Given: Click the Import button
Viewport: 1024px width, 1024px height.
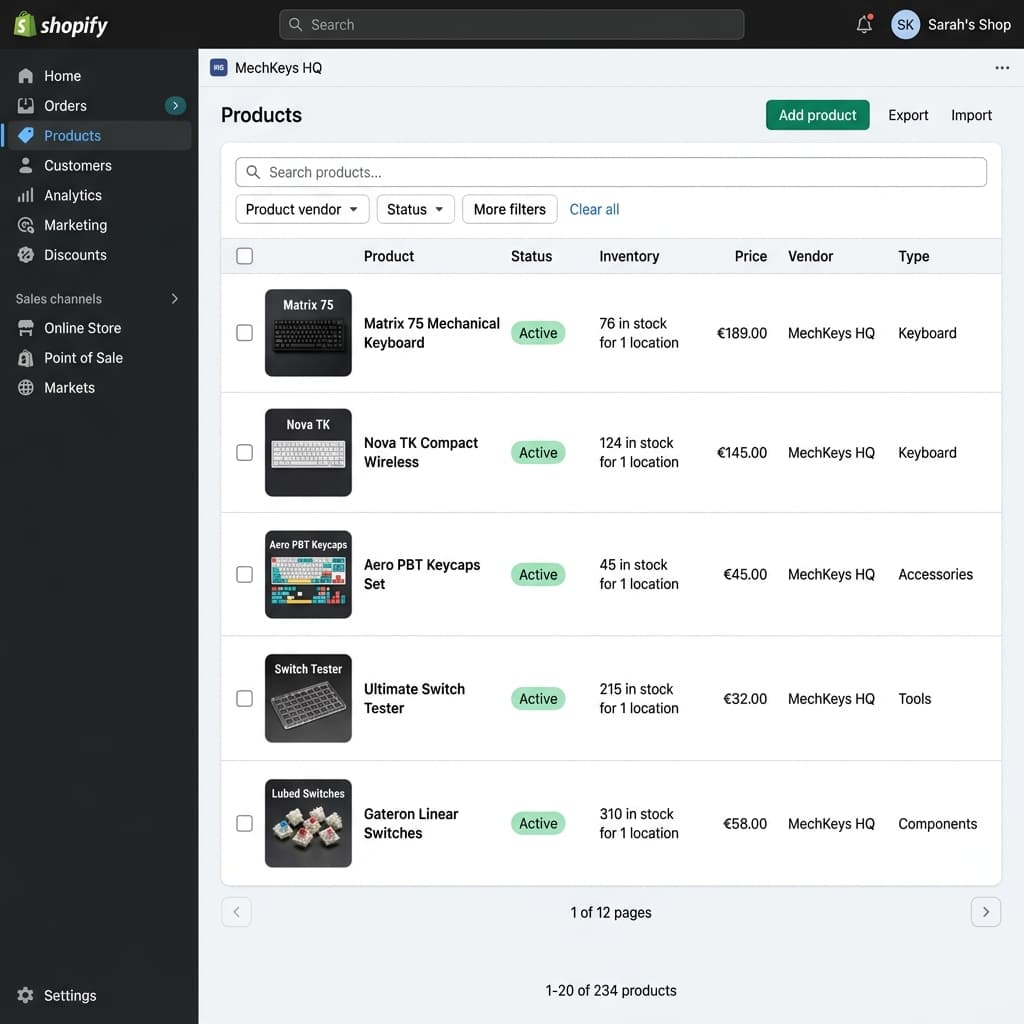Looking at the screenshot, I should click(x=971, y=115).
